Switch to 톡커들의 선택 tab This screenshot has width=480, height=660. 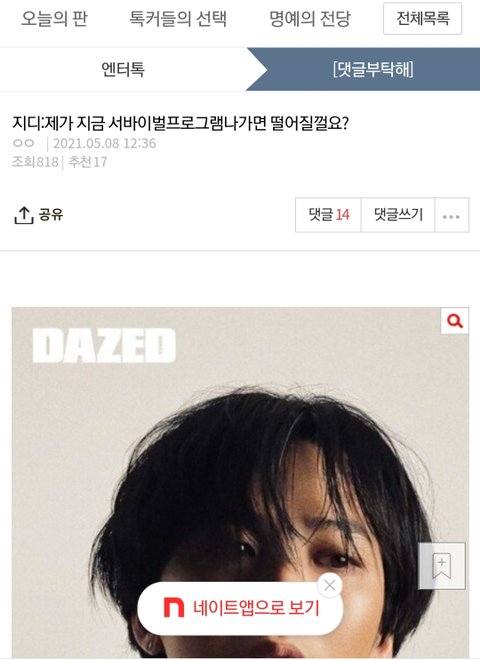[178, 19]
